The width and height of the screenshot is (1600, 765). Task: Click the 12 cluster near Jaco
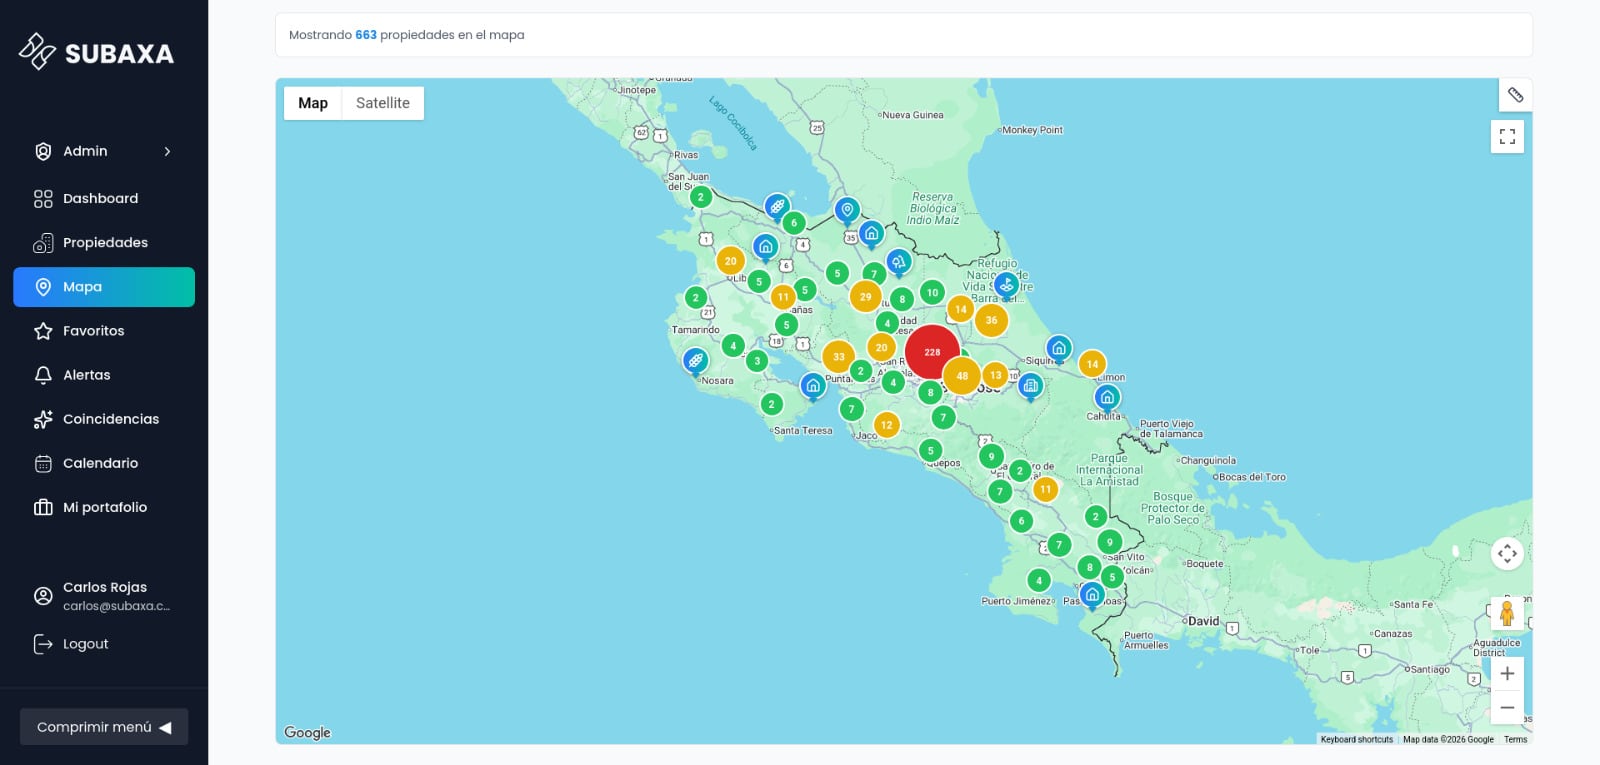click(886, 425)
